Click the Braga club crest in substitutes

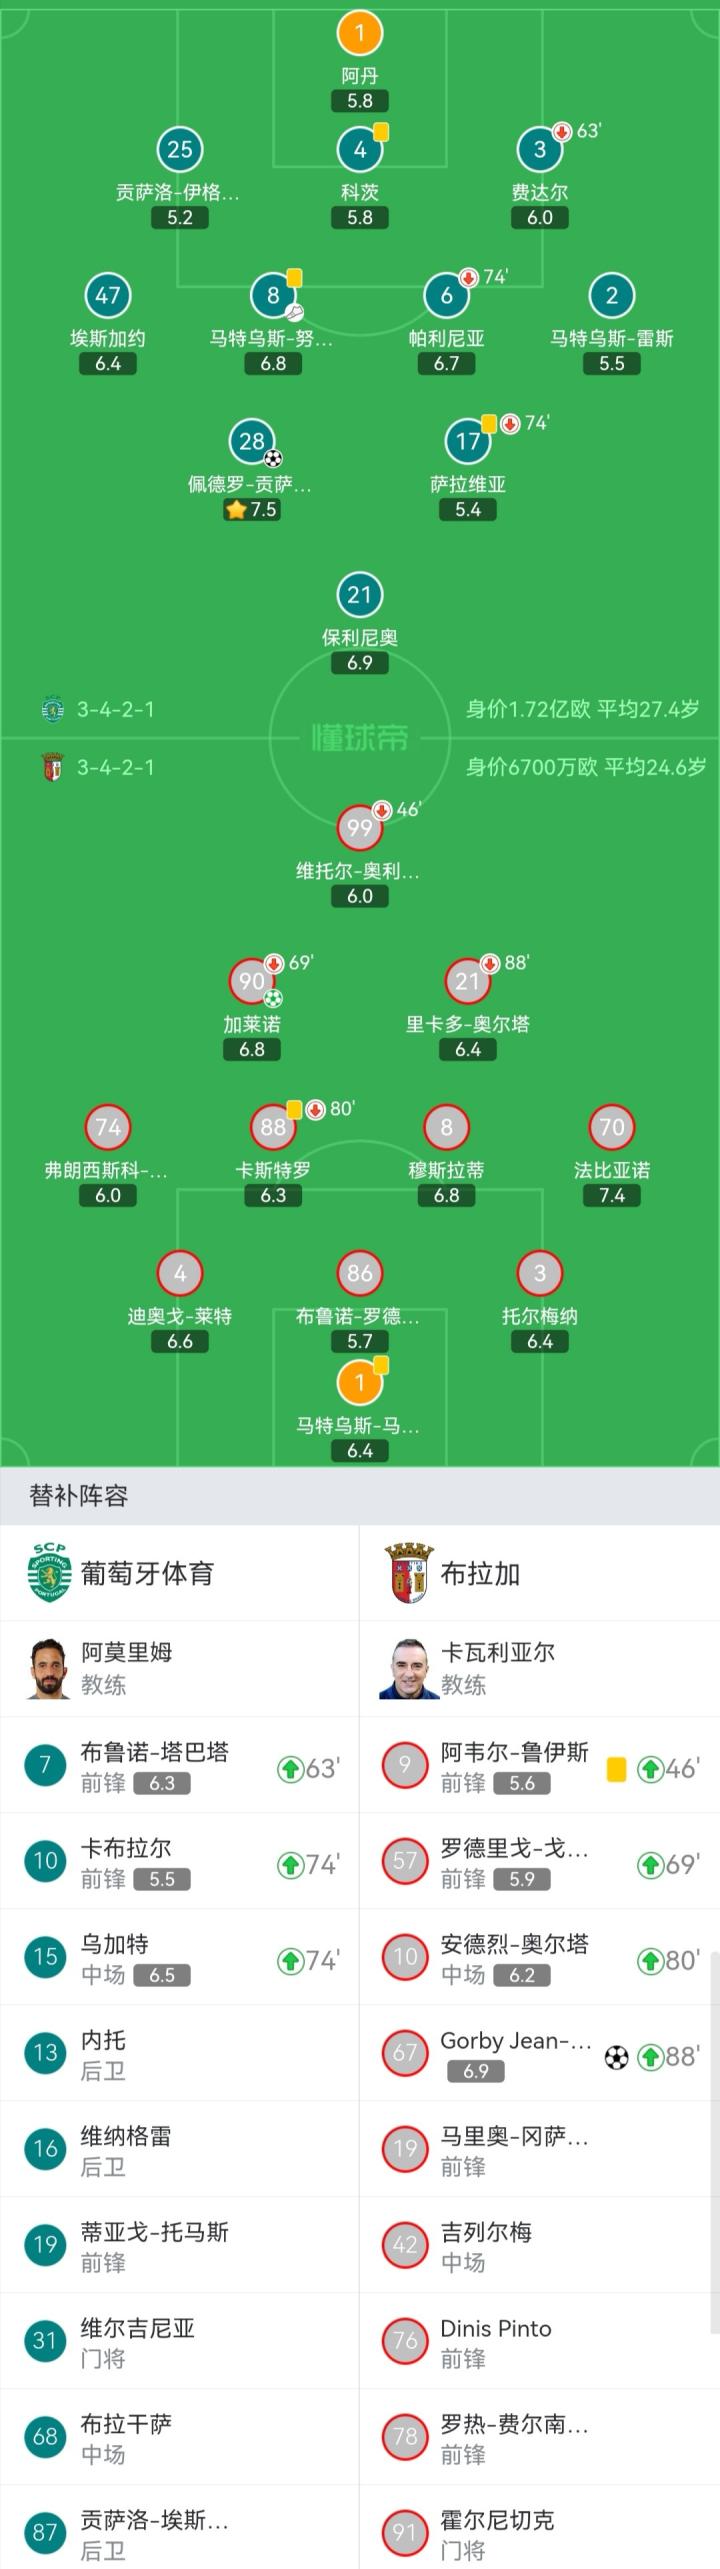pyautogui.click(x=408, y=1573)
